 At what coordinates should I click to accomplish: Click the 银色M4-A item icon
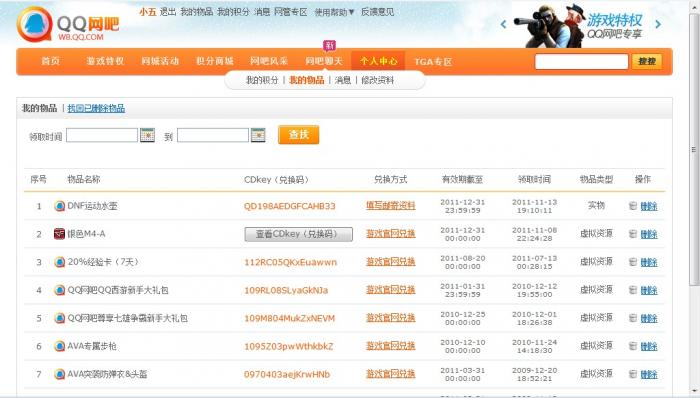click(59, 234)
